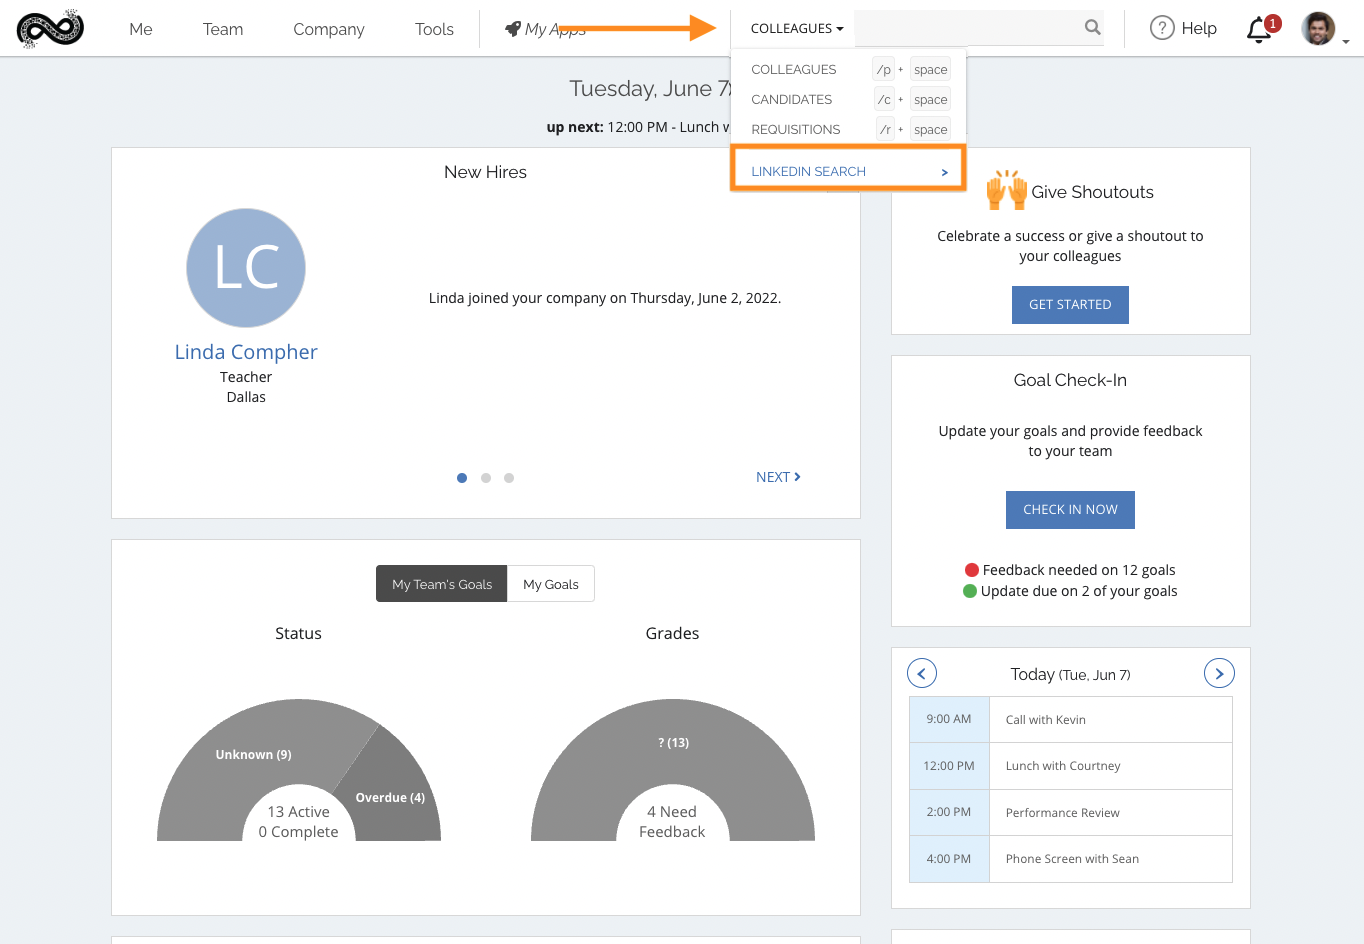Click the user profile avatar photo
The width and height of the screenshot is (1364, 944).
(x=1319, y=28)
